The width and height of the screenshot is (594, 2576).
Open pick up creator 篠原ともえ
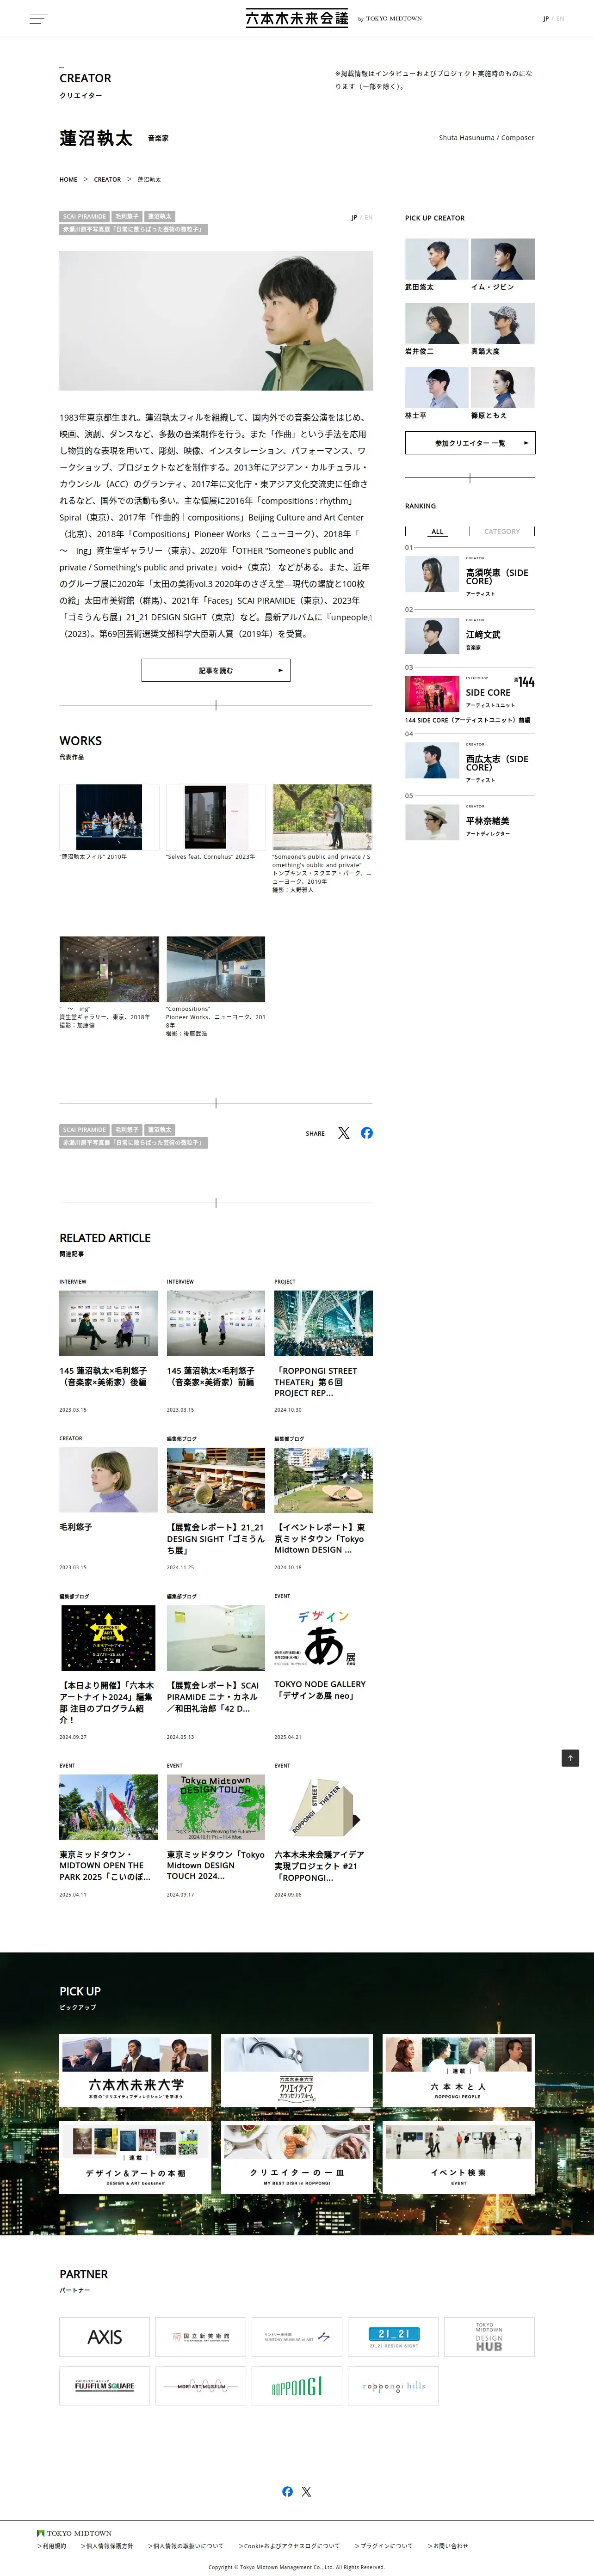(x=502, y=393)
